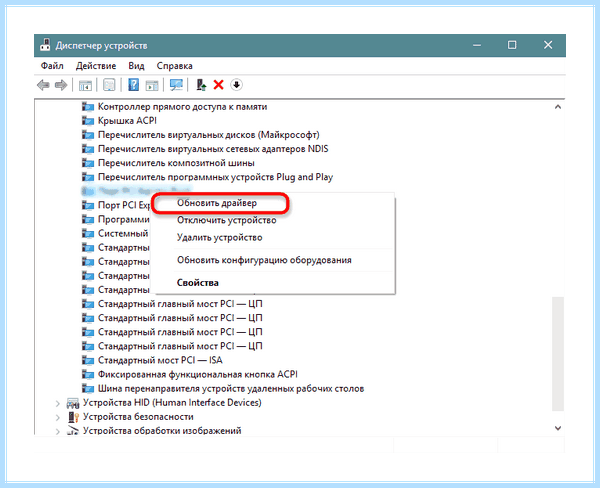The width and height of the screenshot is (600, 488).
Task: Open the Файл menu
Action: (x=52, y=66)
